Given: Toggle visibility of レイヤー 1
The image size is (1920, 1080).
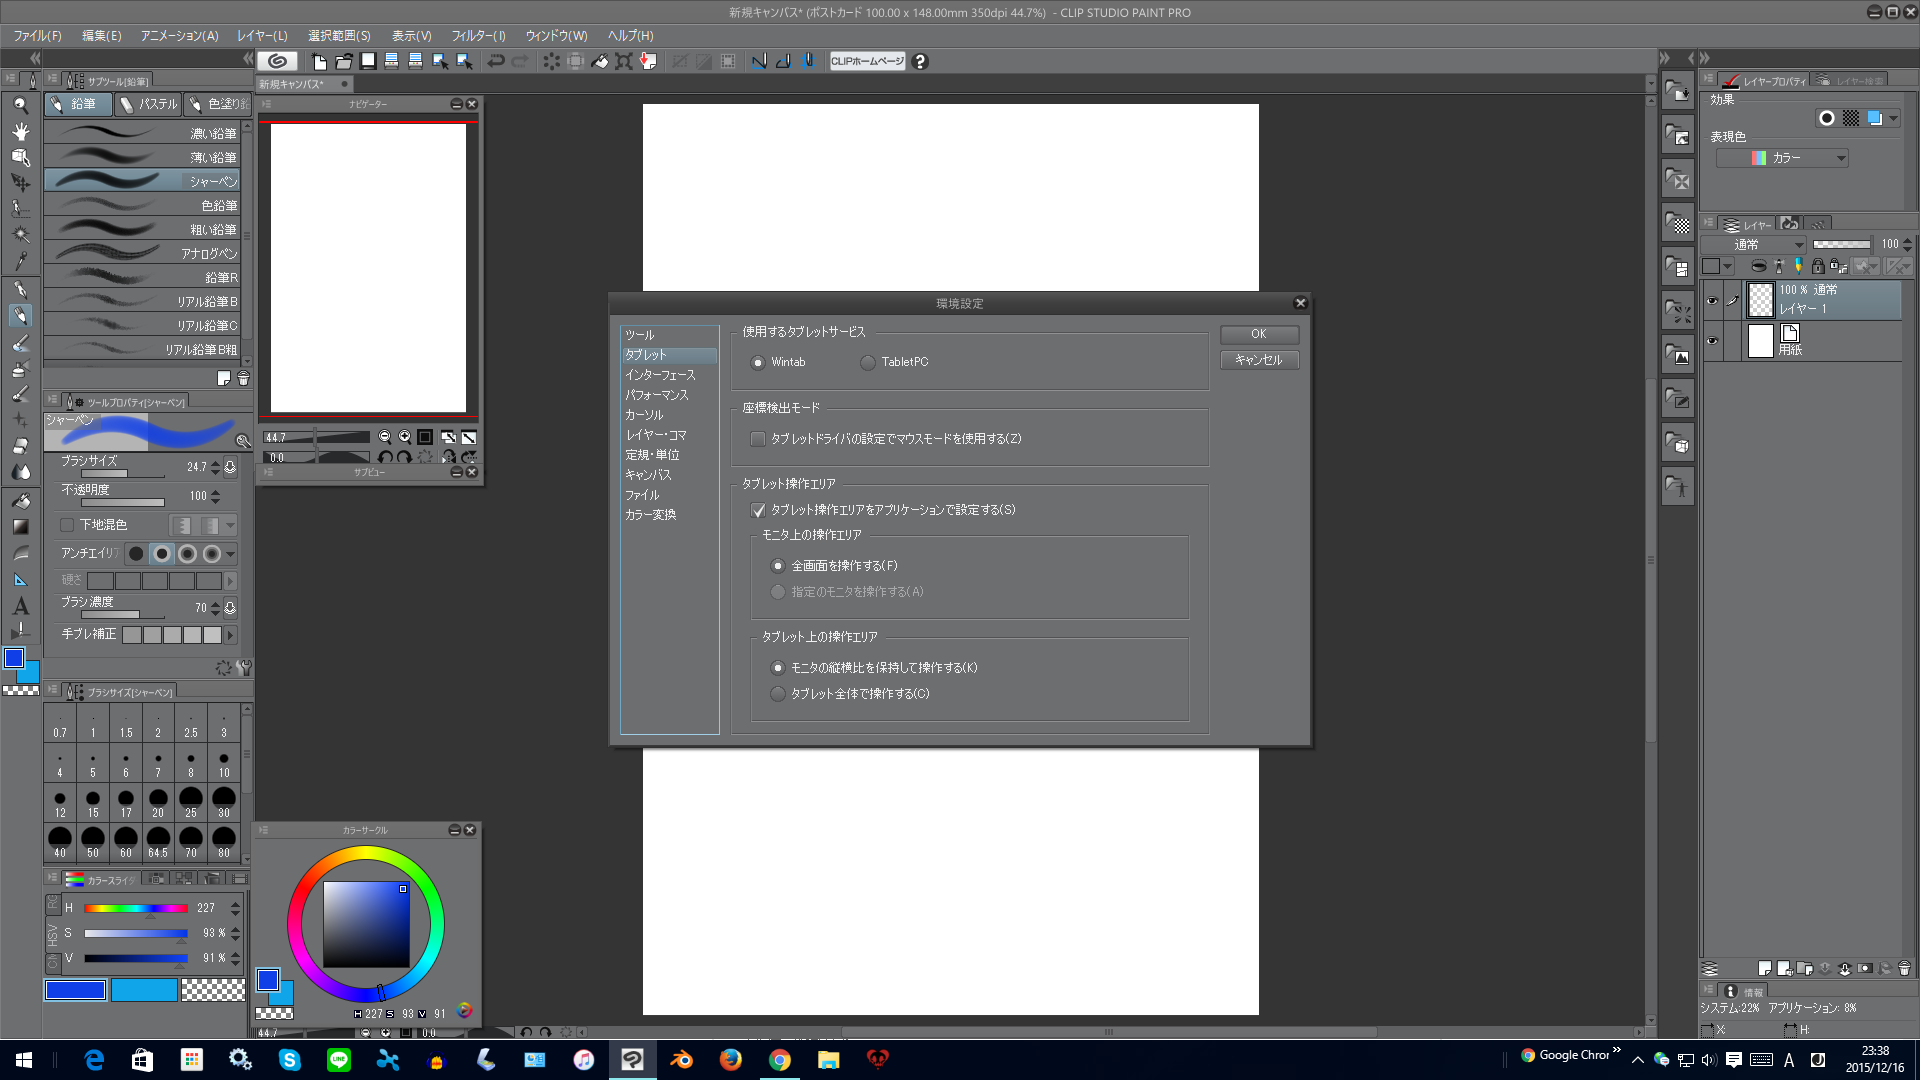Looking at the screenshot, I should click(x=1712, y=300).
